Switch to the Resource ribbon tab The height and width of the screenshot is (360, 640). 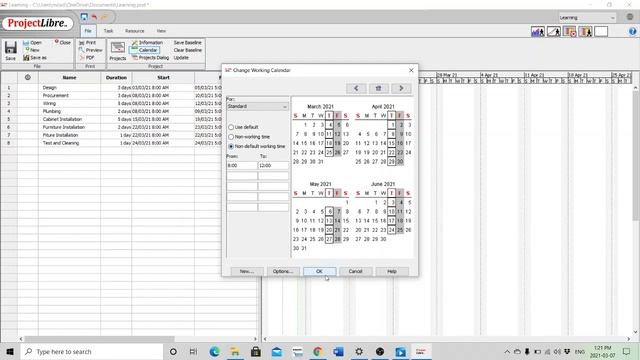pyautogui.click(x=134, y=31)
